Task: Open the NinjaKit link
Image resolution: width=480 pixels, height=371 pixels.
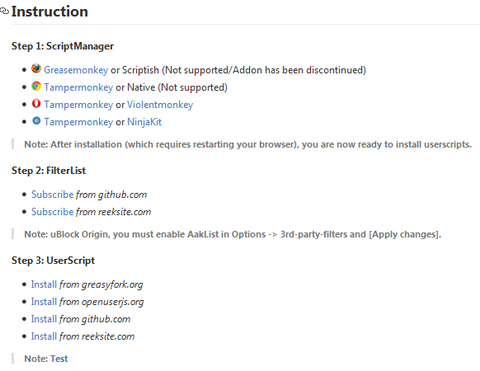Action: click(144, 122)
